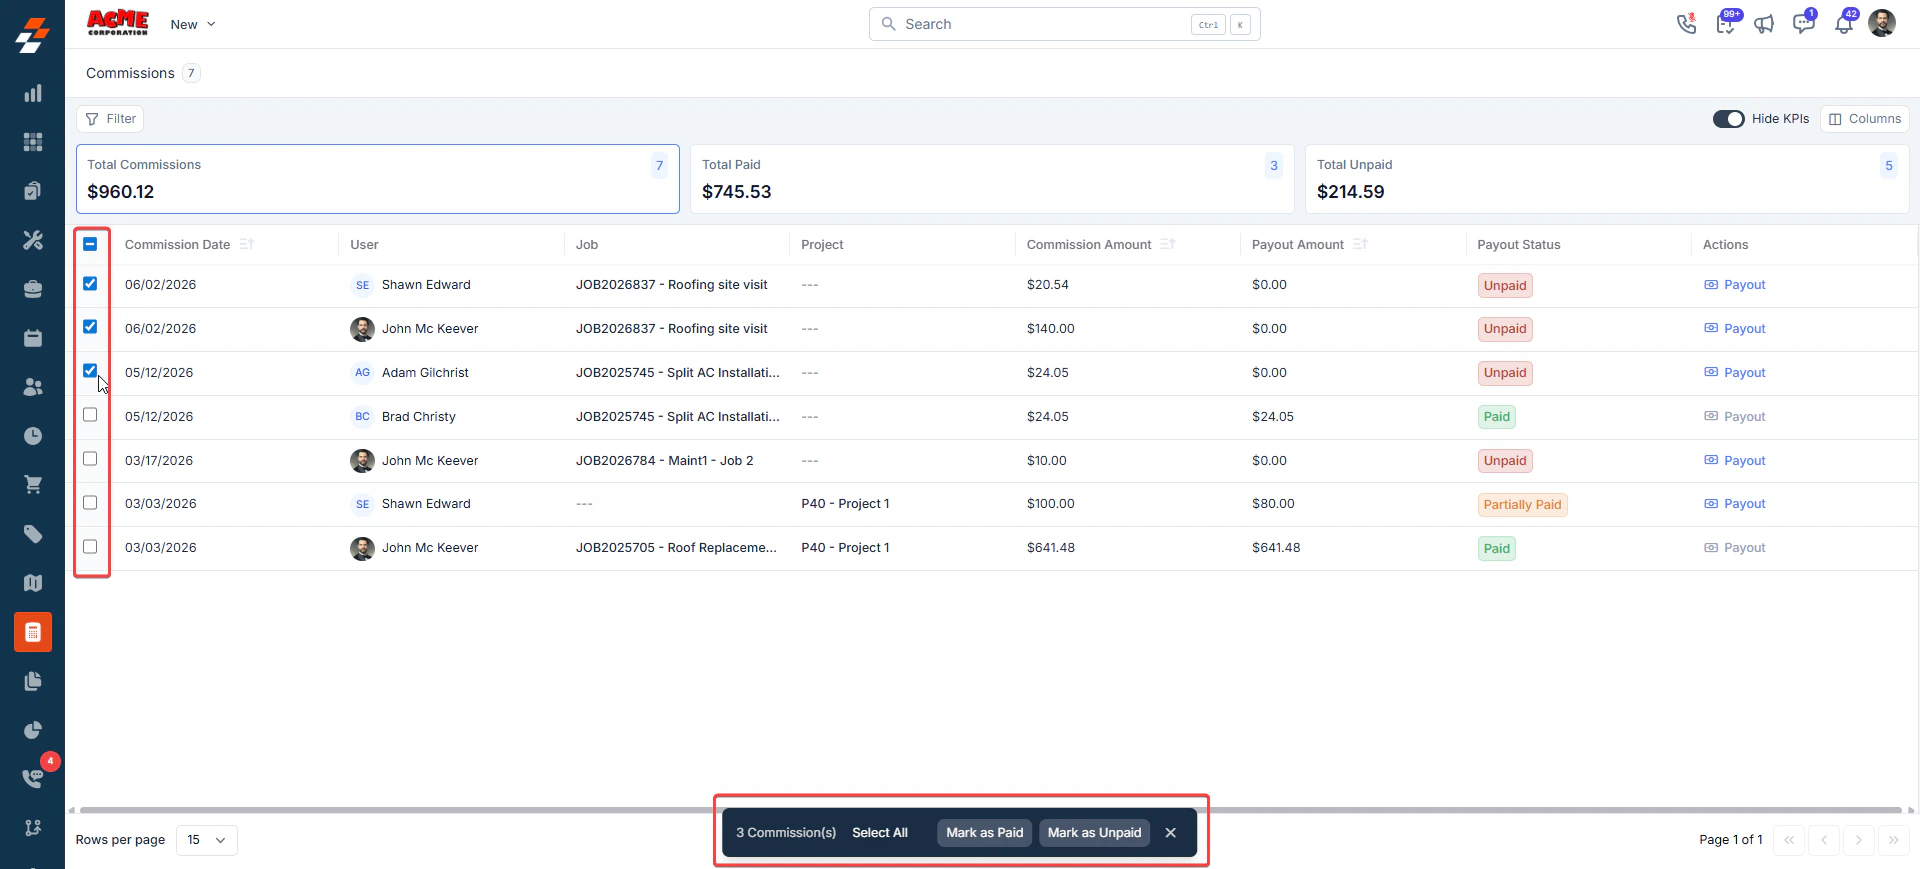
Task: Toggle the header select-all checkbox
Action: 90,244
